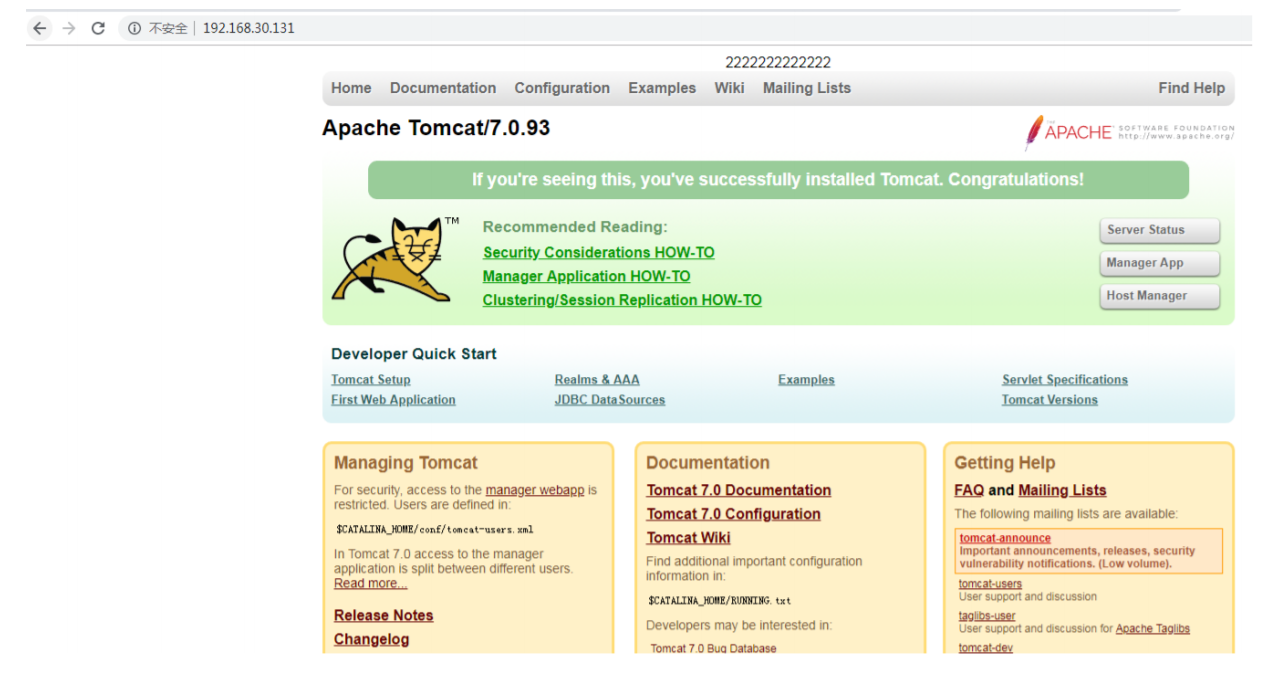Open the JDBC DataSources link
This screenshot has height=690, width=1266.
[610, 400]
